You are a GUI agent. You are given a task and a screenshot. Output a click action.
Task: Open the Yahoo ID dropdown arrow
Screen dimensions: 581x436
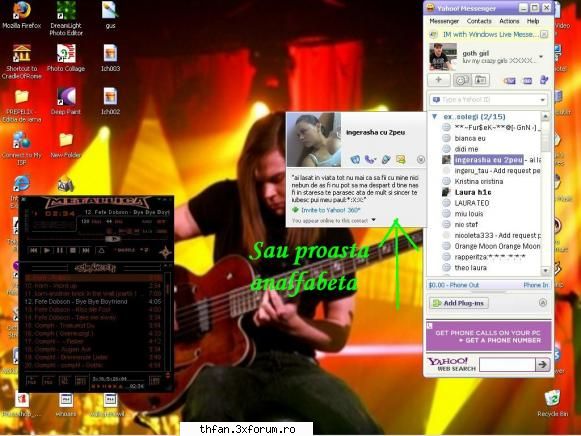click(542, 100)
